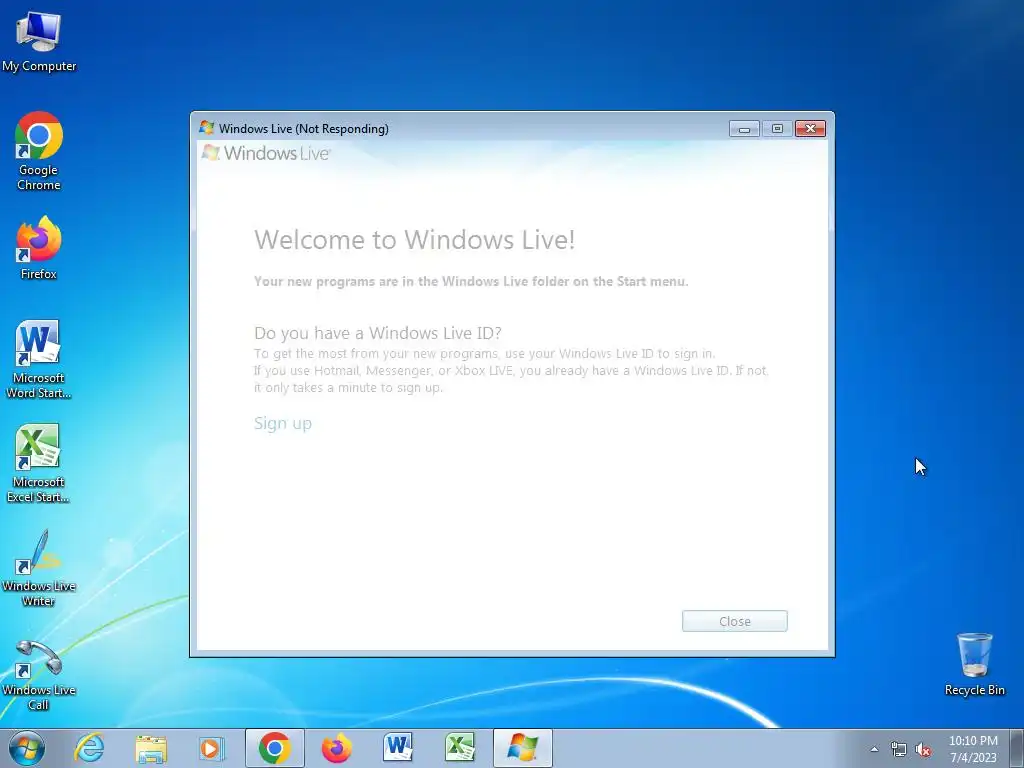
Task: Click the Sign up link
Action: point(283,423)
